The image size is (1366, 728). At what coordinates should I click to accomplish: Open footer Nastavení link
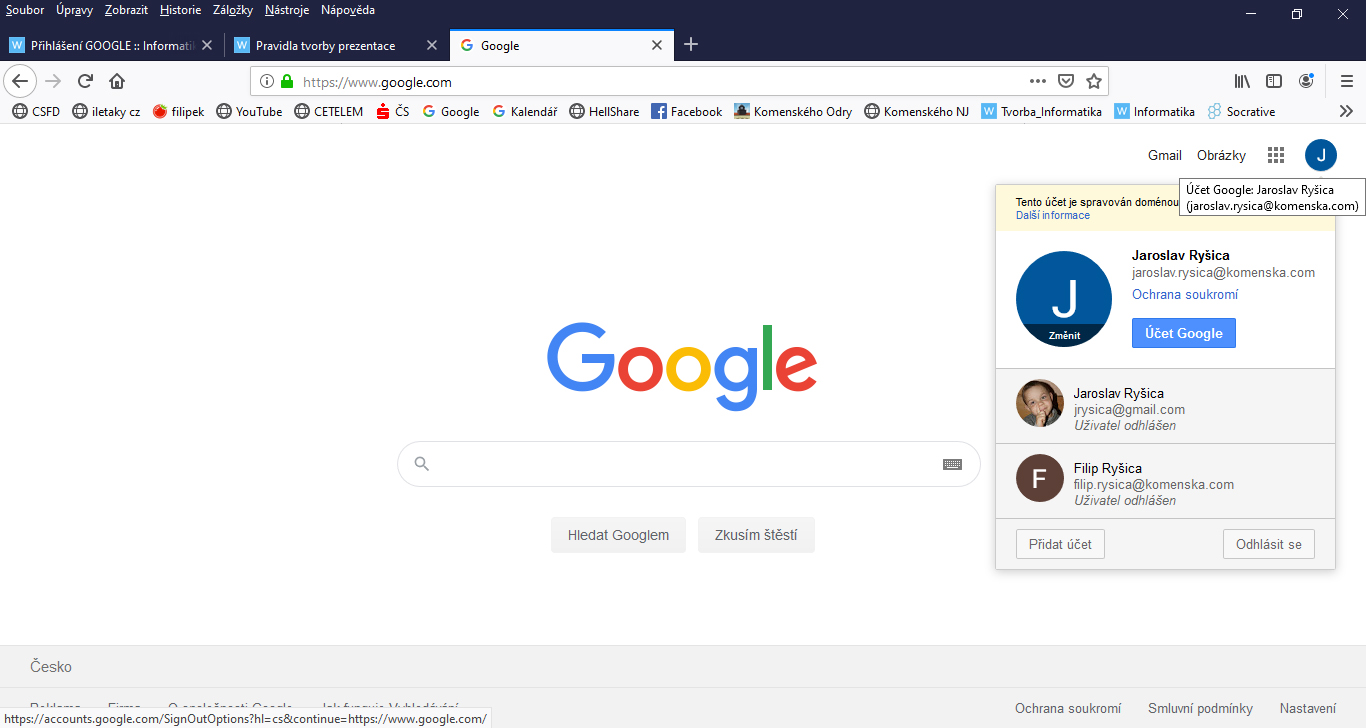click(x=1308, y=708)
